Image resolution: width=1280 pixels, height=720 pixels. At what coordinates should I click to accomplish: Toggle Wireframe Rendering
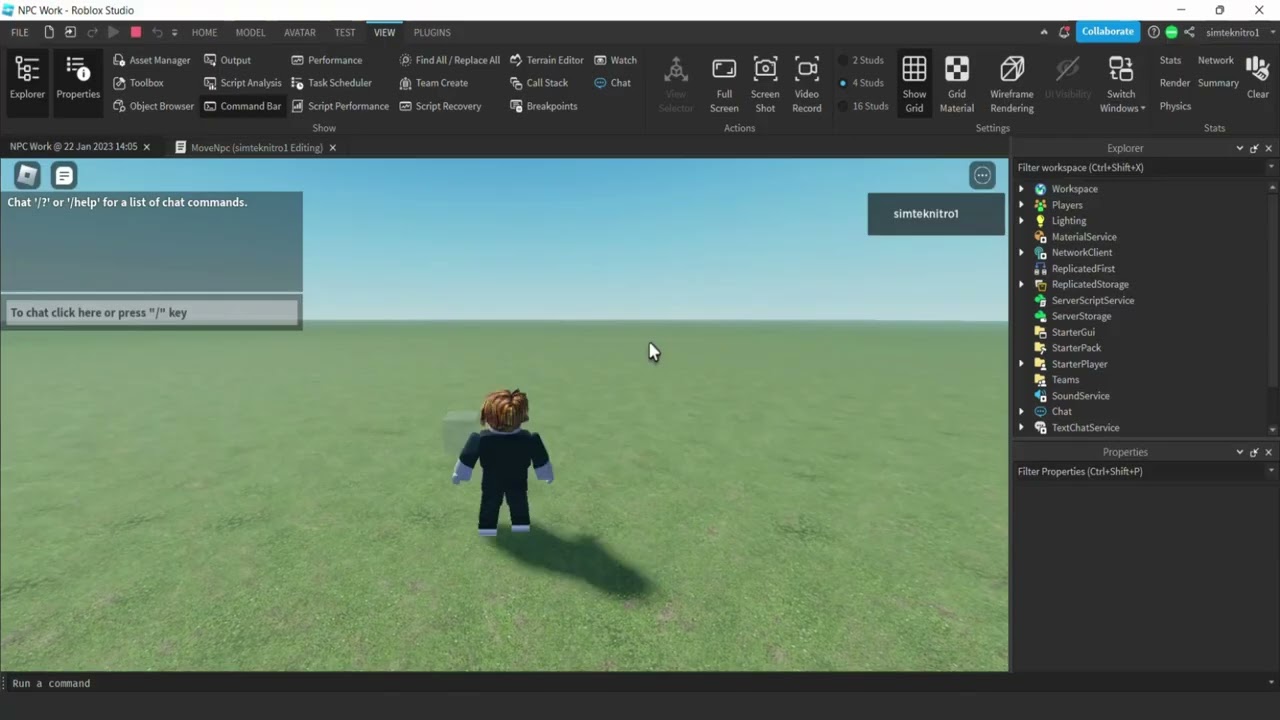click(x=1012, y=84)
